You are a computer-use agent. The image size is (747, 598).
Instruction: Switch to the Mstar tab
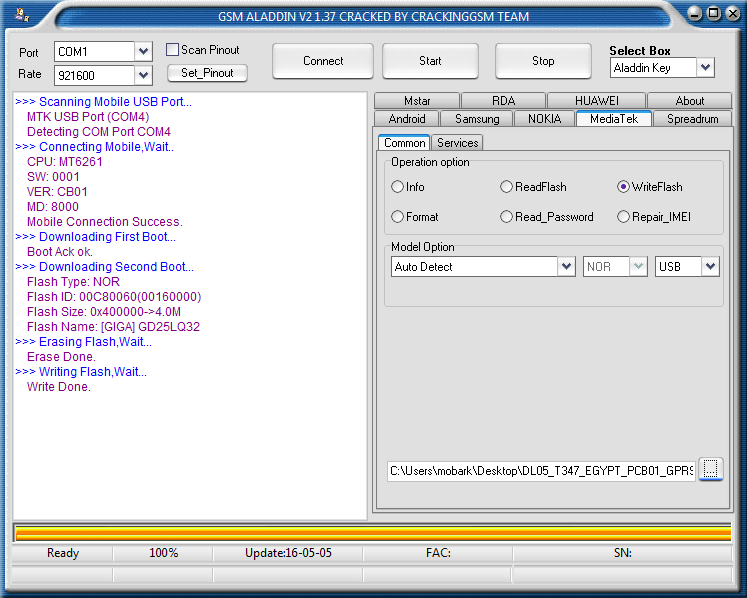click(417, 101)
